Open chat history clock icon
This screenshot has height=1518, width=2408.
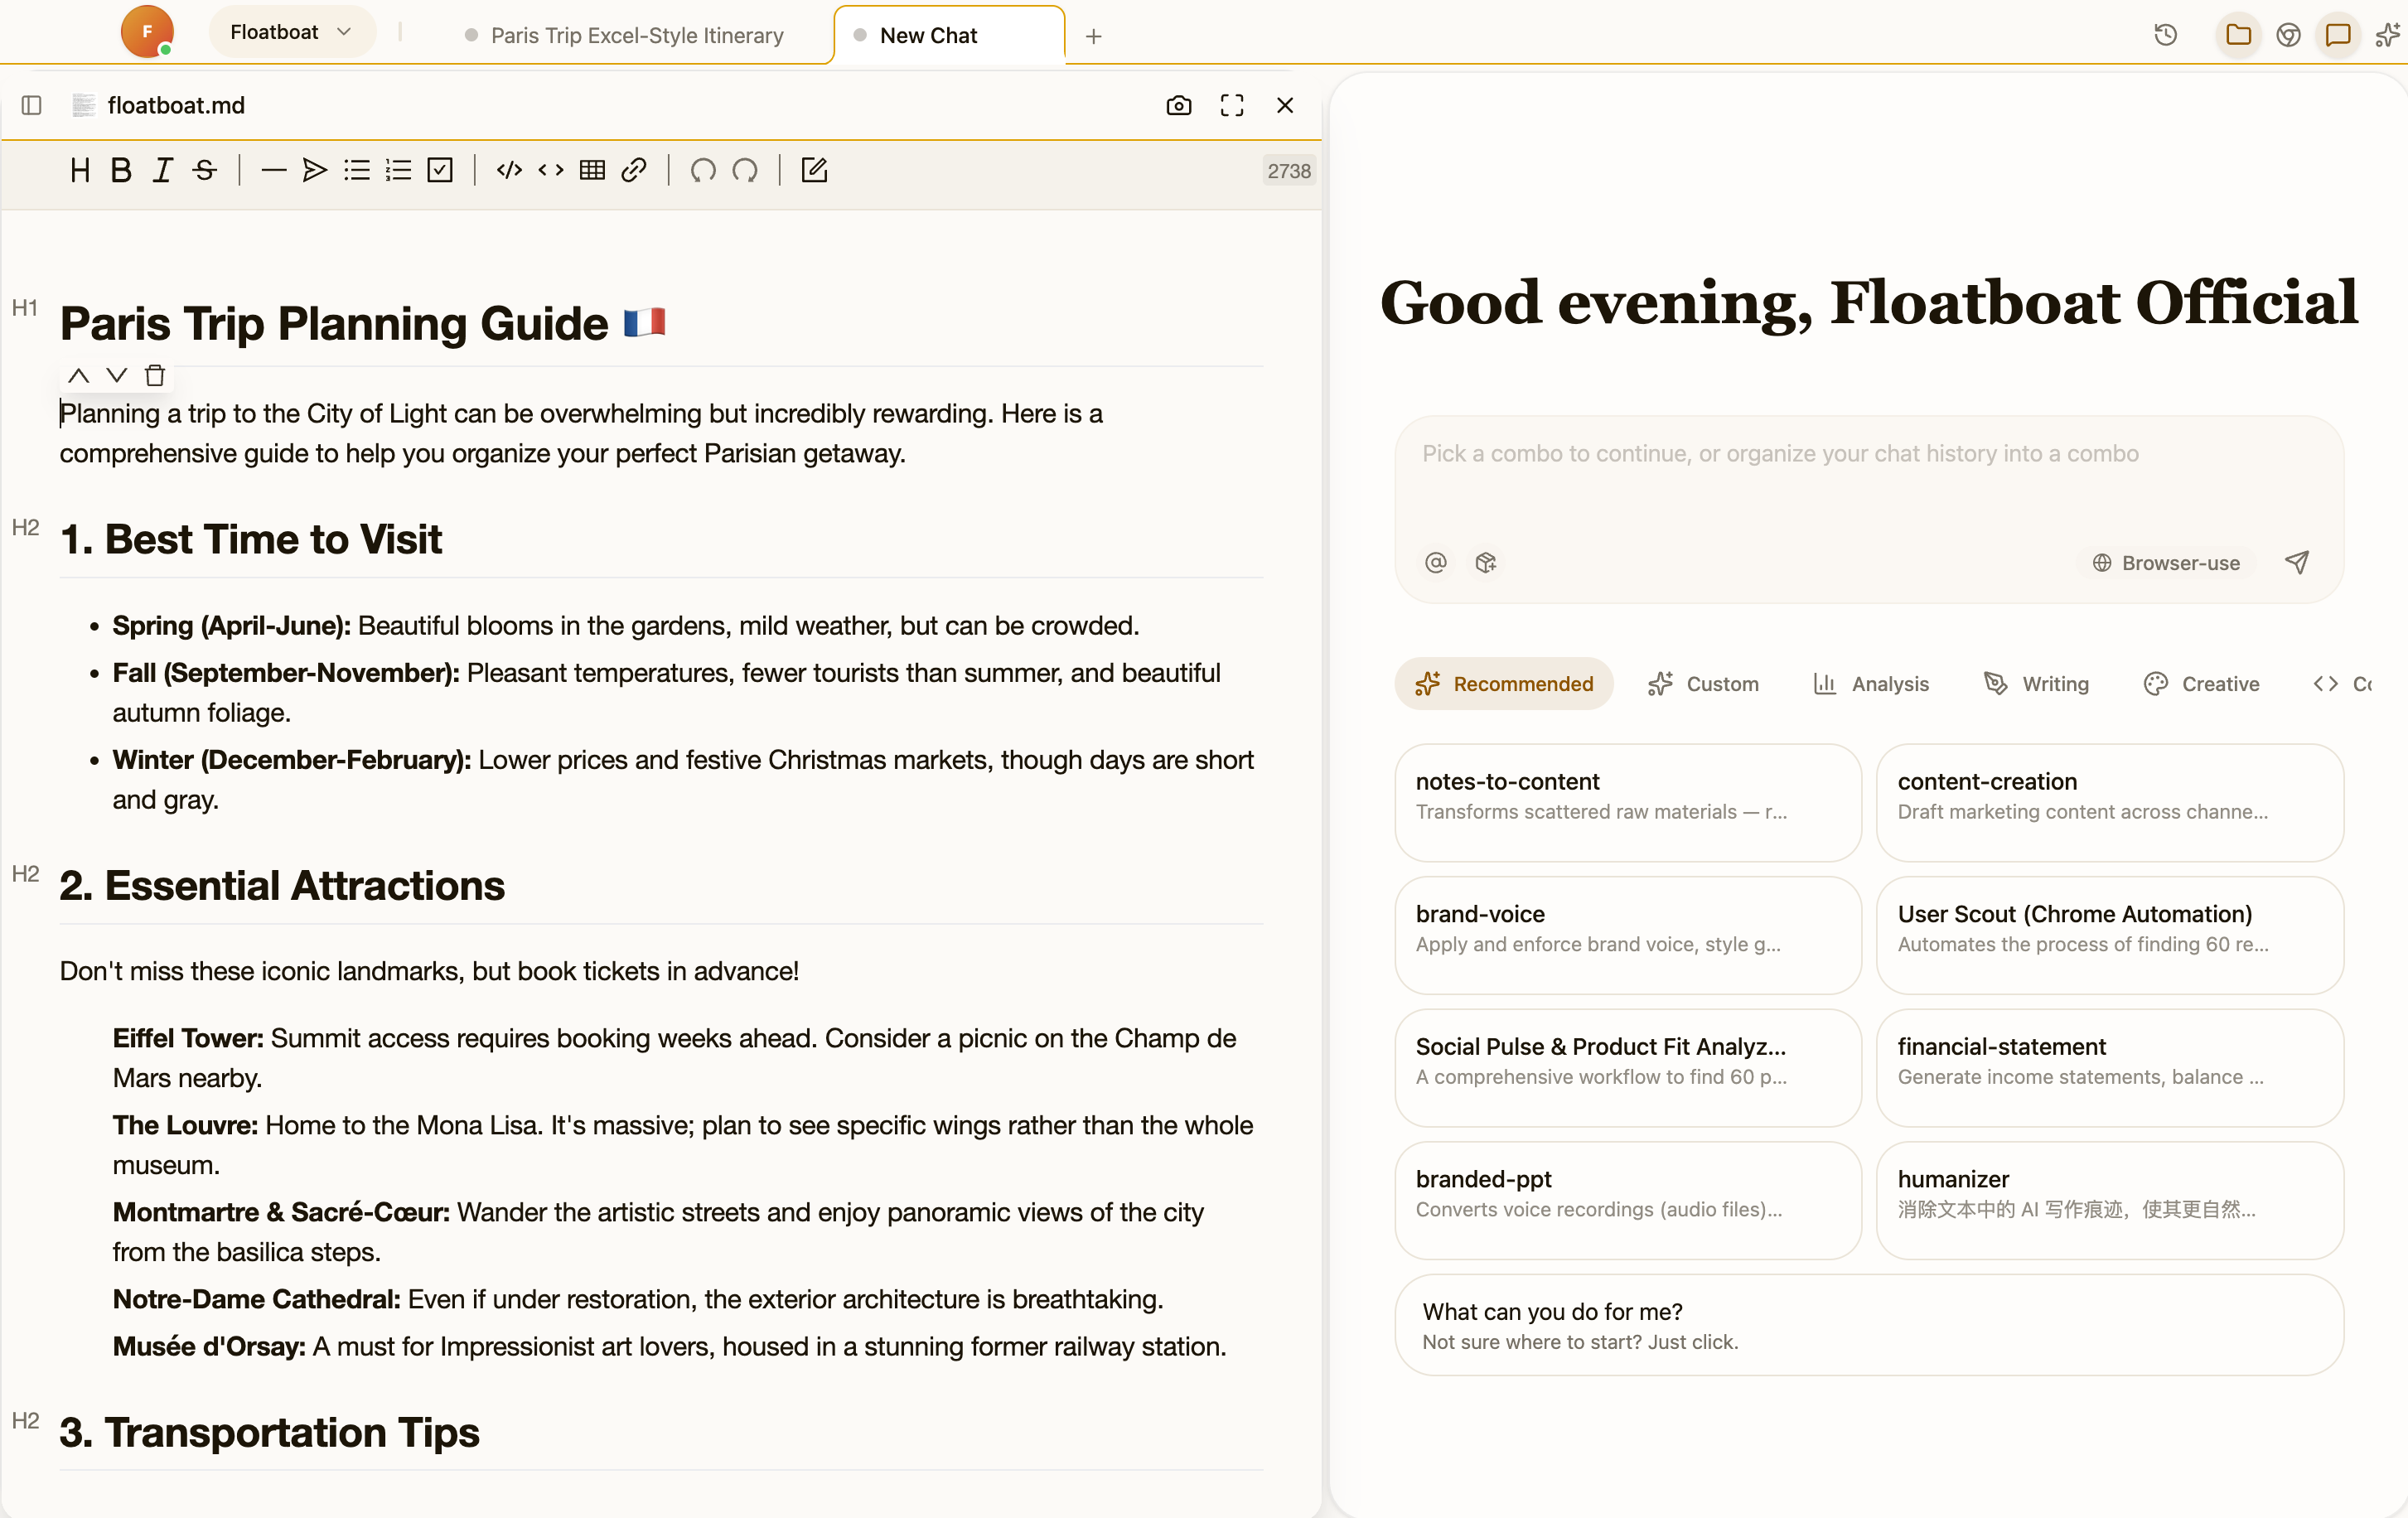pos(2166,35)
